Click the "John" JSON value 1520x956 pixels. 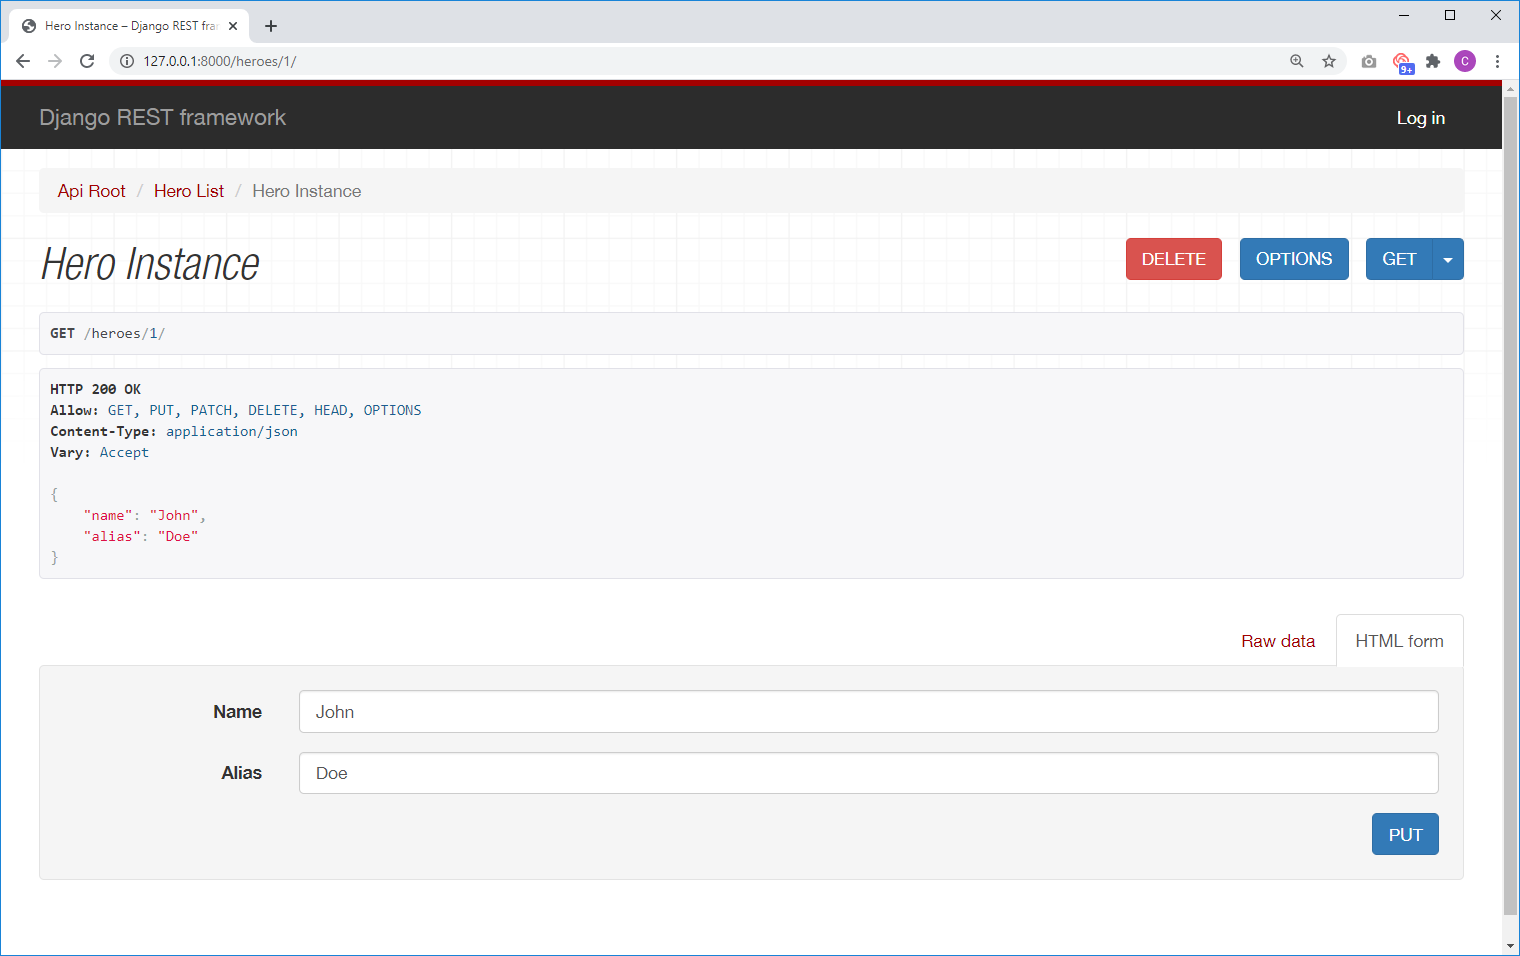tap(174, 515)
